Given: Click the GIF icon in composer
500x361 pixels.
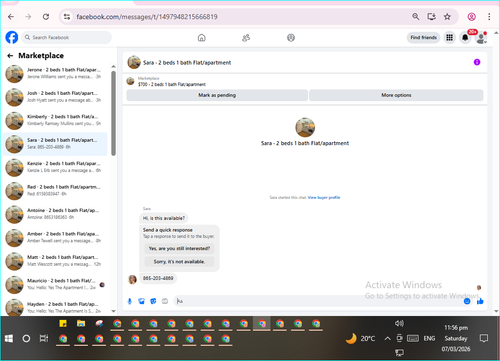Looking at the screenshot, I should point(165,301).
